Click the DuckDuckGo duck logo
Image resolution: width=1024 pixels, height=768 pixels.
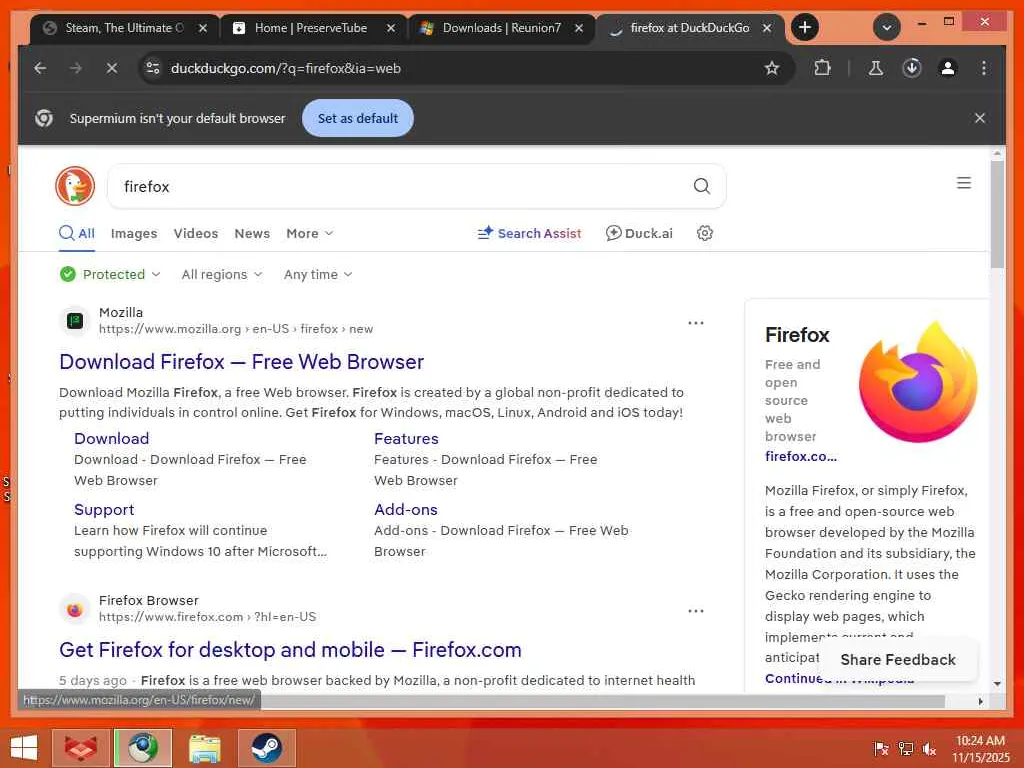tap(75, 186)
